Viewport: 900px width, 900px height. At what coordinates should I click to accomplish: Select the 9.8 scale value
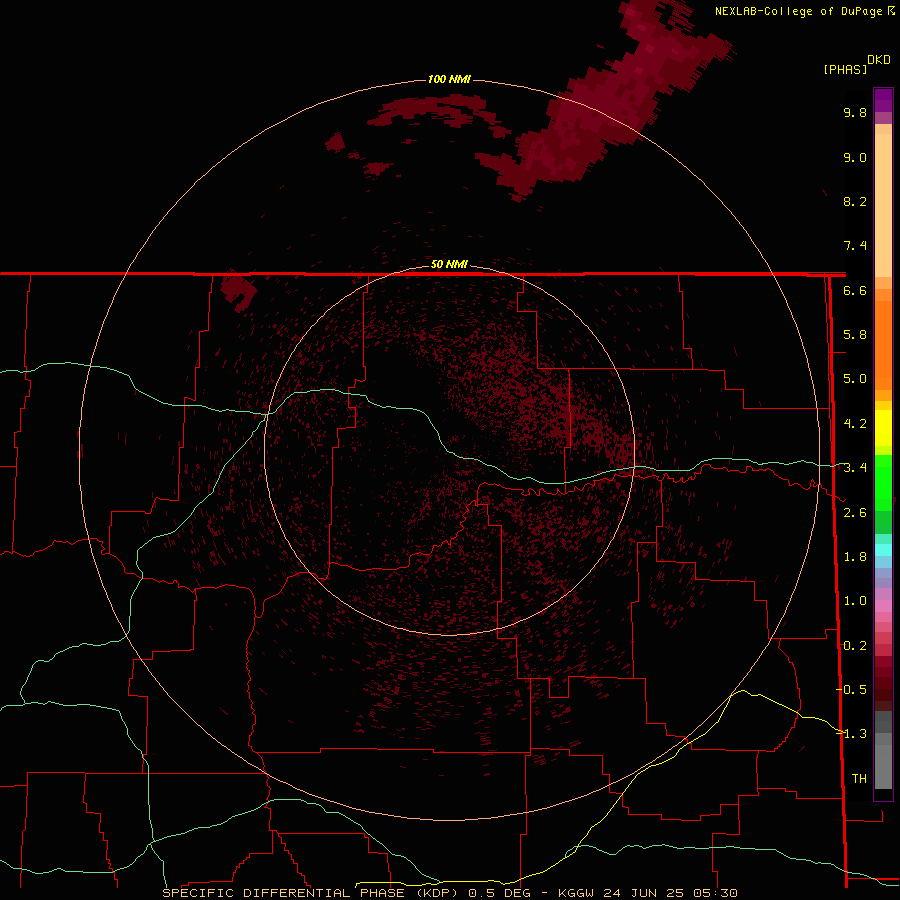coord(855,112)
